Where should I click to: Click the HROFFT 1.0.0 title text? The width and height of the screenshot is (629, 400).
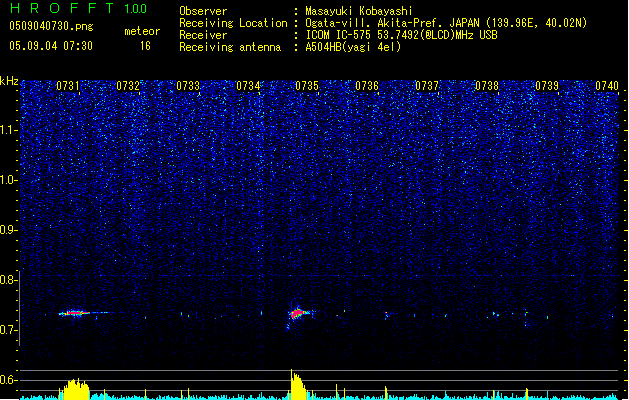click(x=78, y=8)
